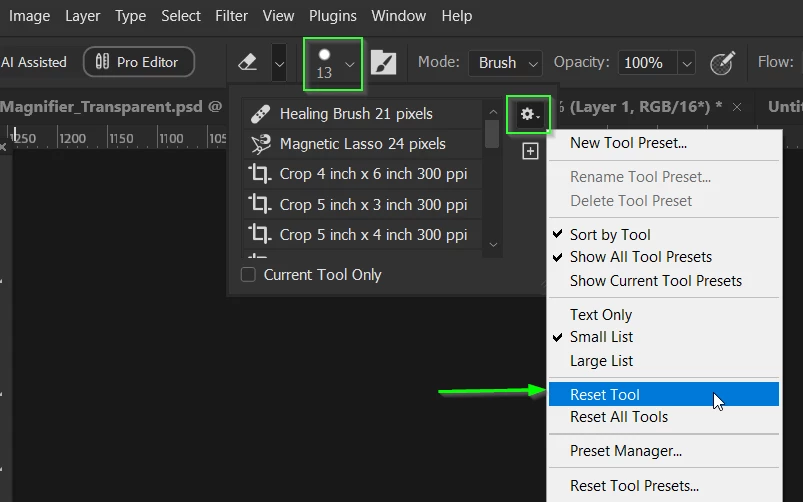The image size is (803, 502).
Task: Open the brush settings panel icon
Action: (384, 63)
